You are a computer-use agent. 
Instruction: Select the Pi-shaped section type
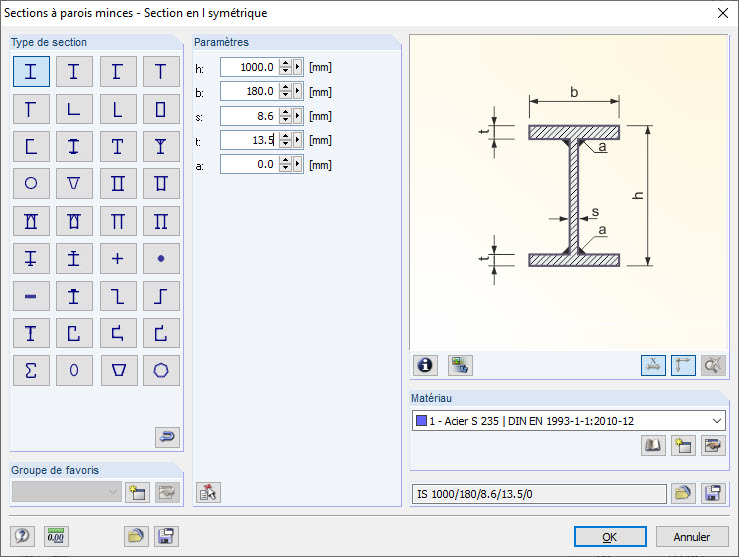118,221
